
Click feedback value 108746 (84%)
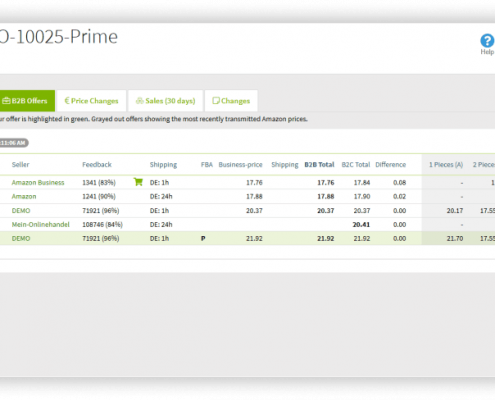(x=103, y=225)
